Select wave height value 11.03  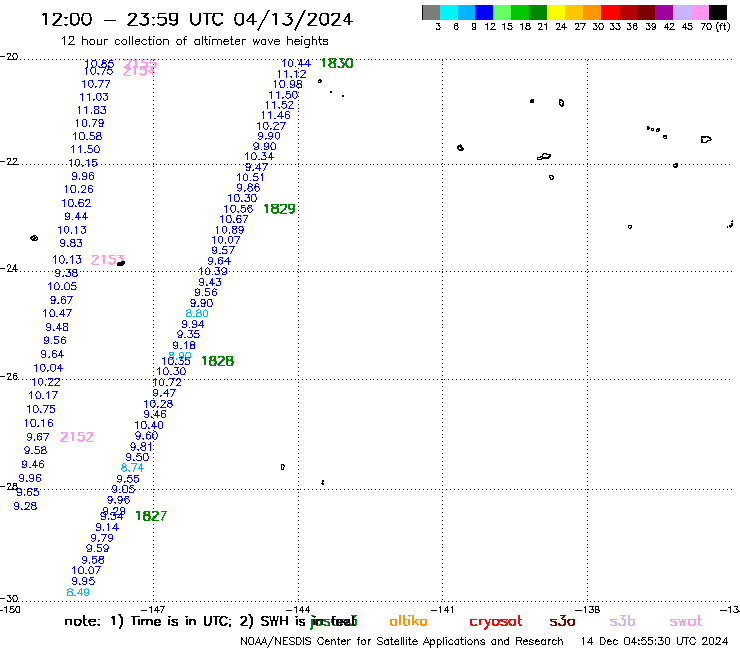point(94,97)
